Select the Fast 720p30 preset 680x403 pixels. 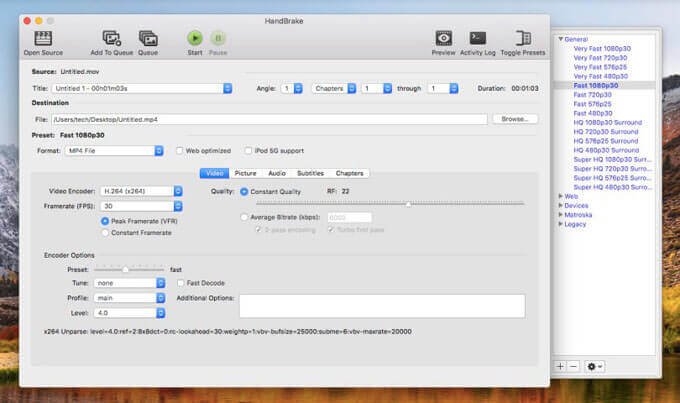pos(592,95)
